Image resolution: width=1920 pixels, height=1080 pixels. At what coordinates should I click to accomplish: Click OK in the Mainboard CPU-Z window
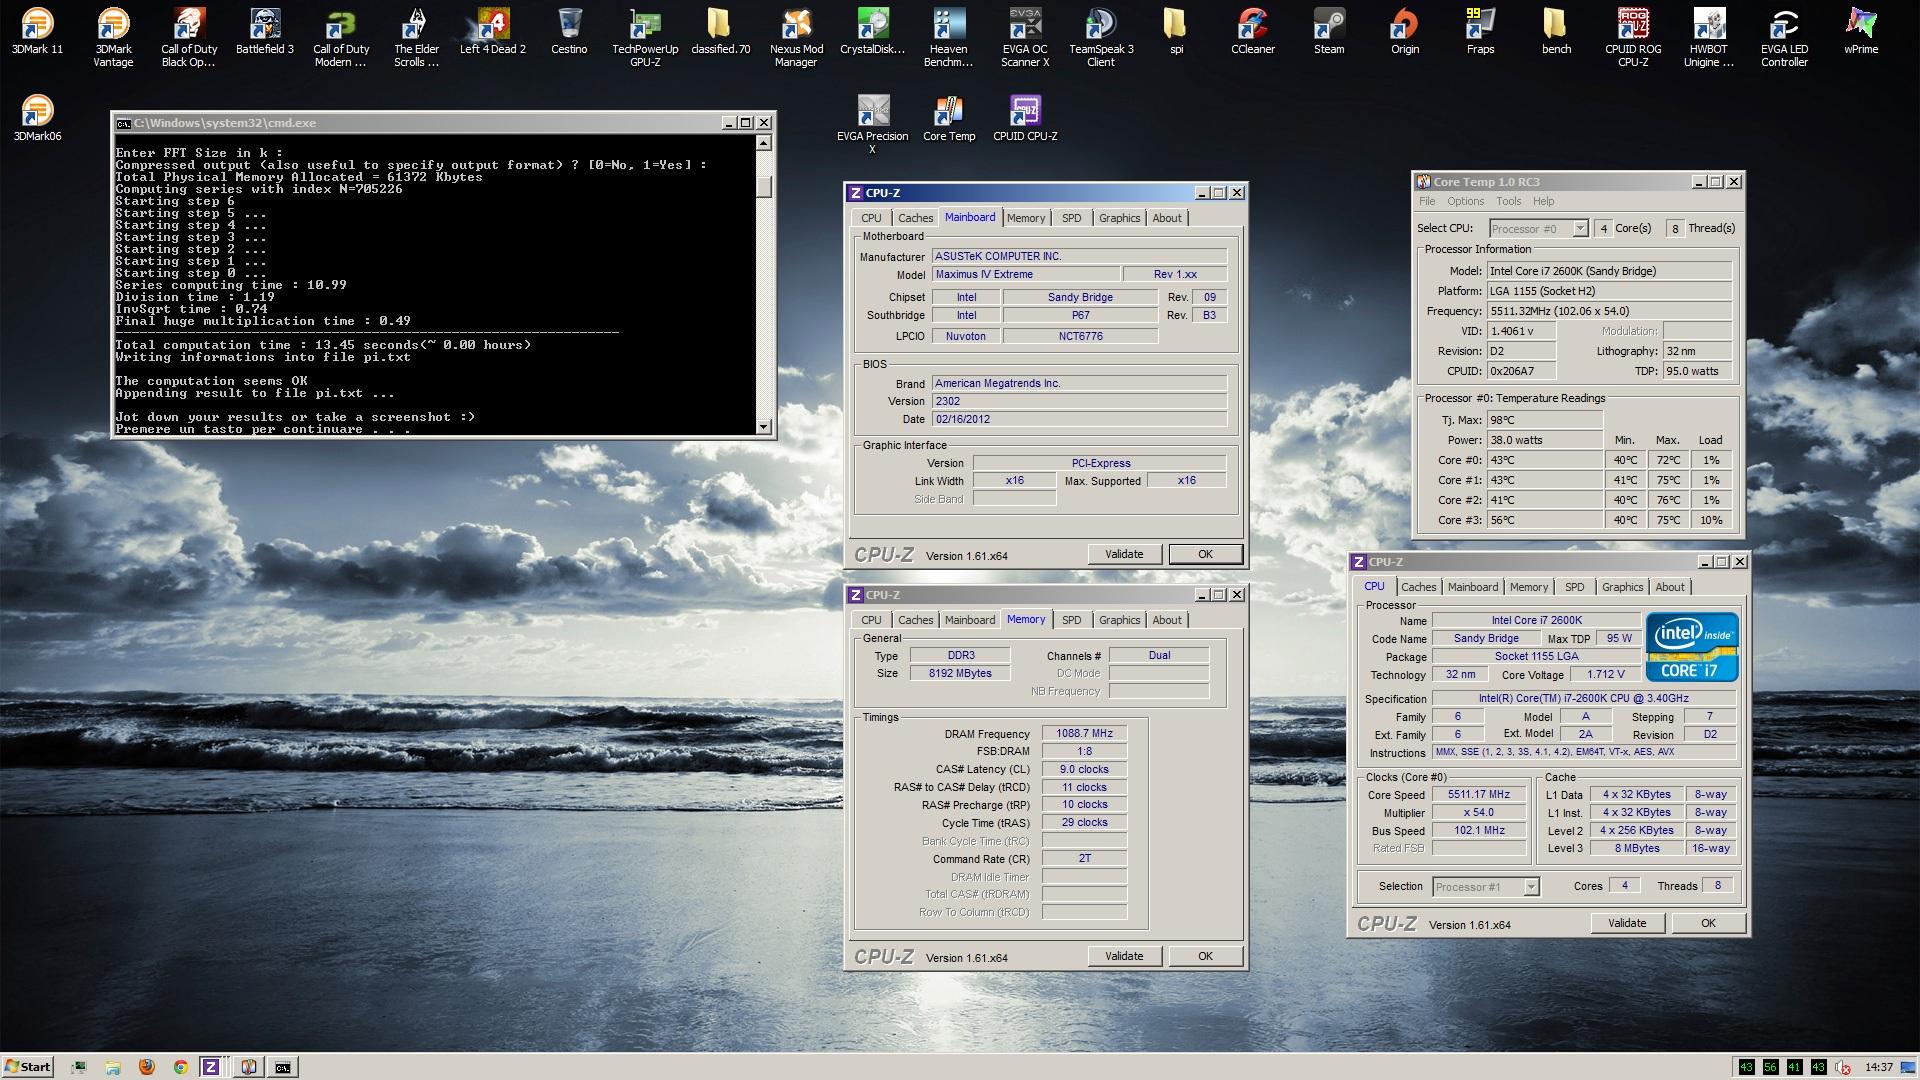(x=1205, y=554)
